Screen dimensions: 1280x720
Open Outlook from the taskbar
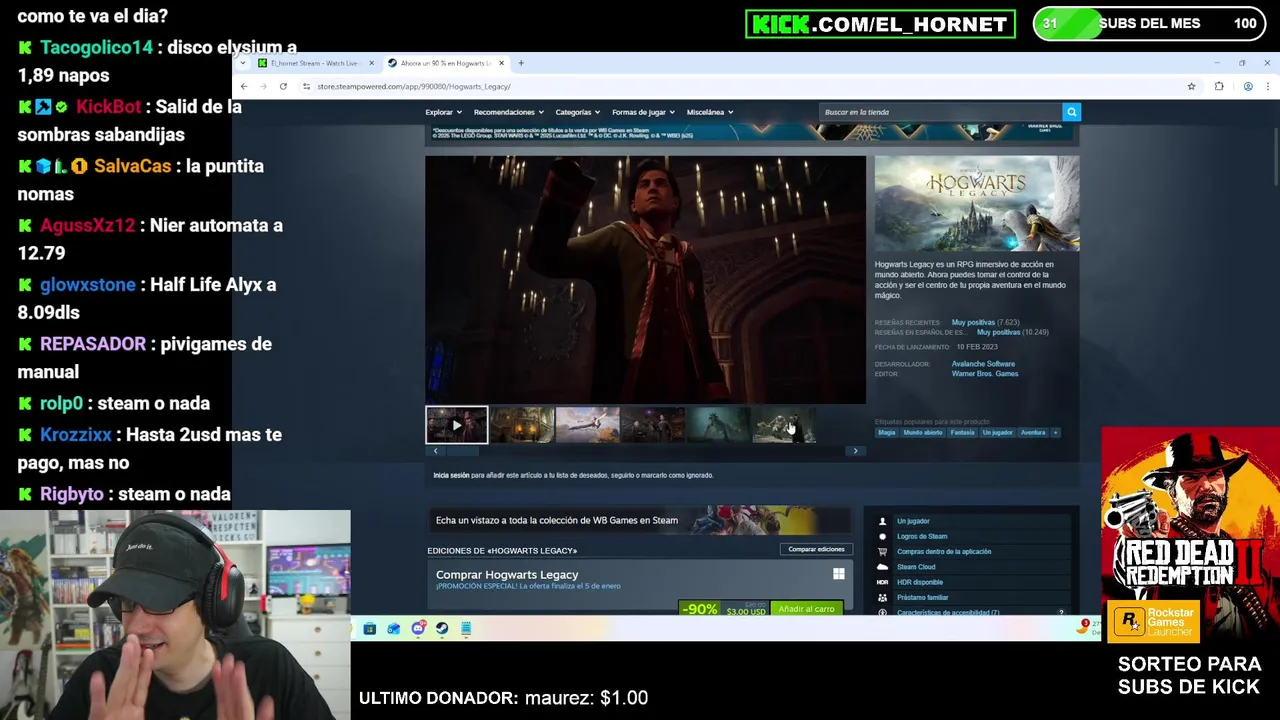(x=393, y=629)
